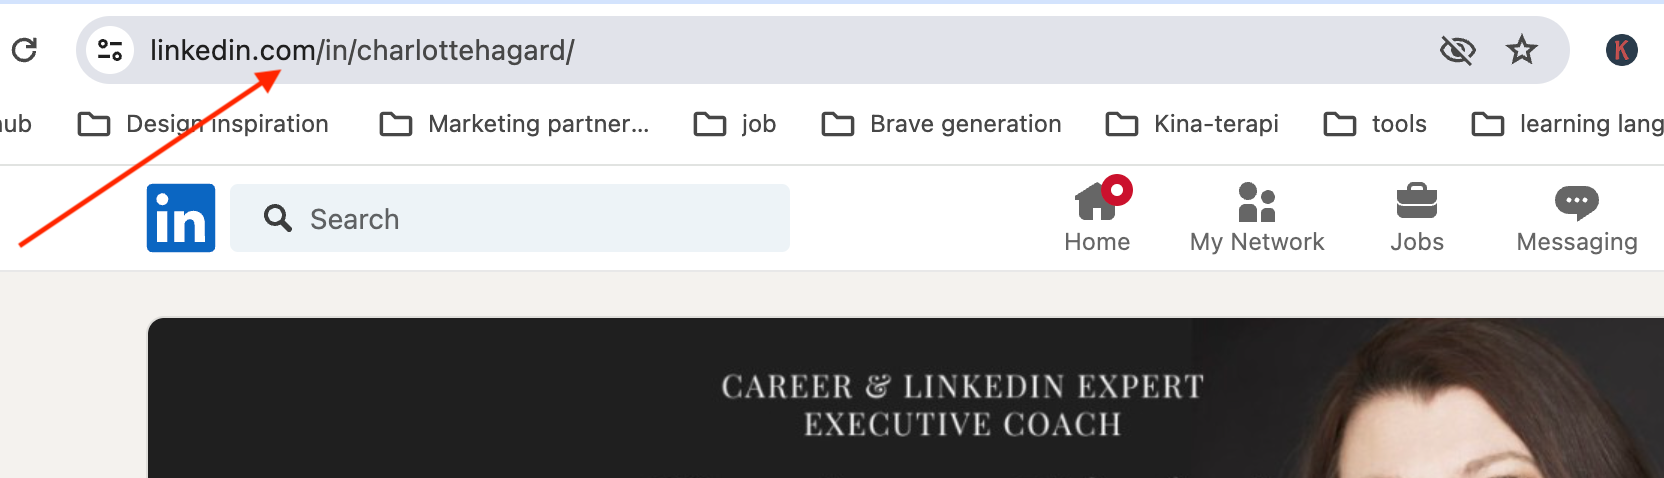Click the LinkedIn logo
1664x478 pixels.
181,218
